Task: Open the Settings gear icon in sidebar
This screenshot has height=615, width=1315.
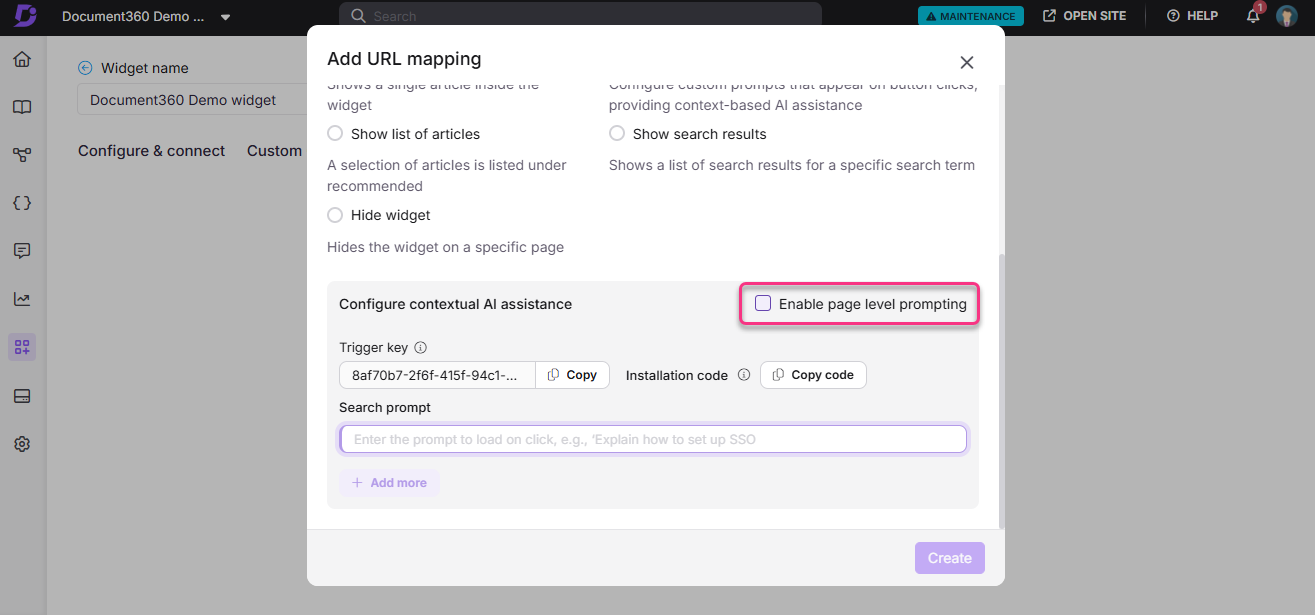Action: point(22,444)
